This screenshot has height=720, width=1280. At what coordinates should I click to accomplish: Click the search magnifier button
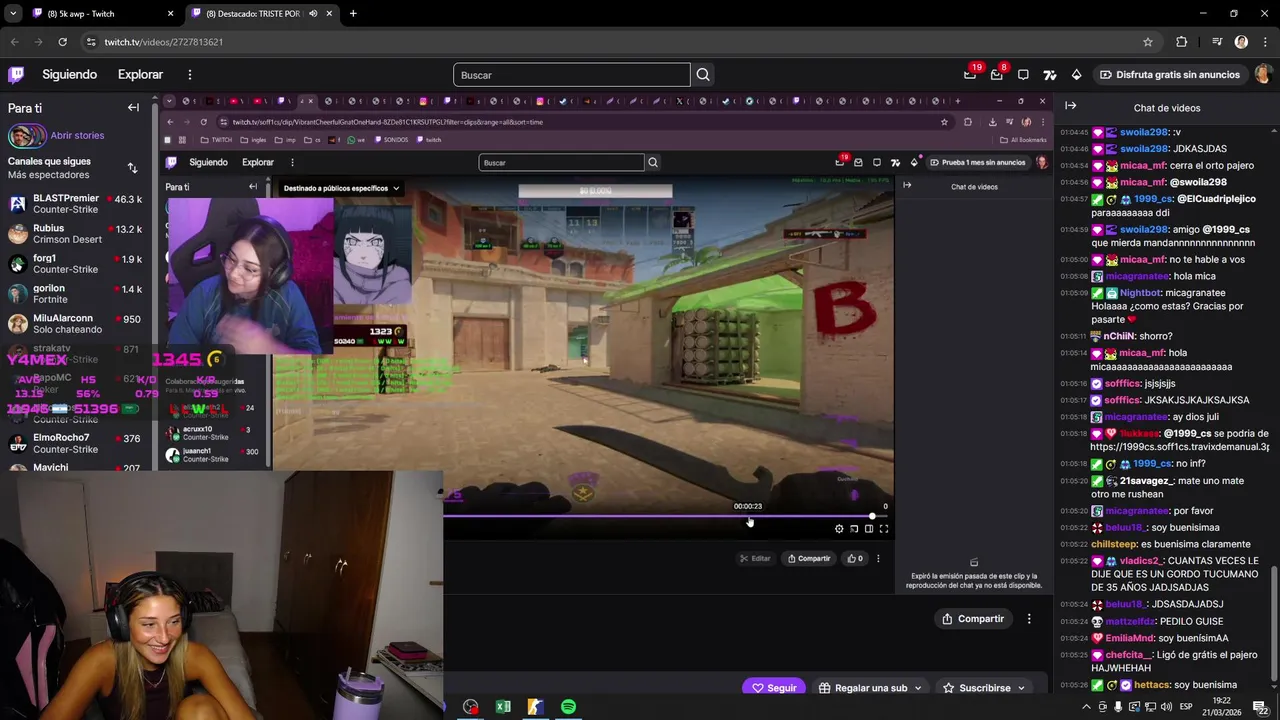click(x=703, y=75)
